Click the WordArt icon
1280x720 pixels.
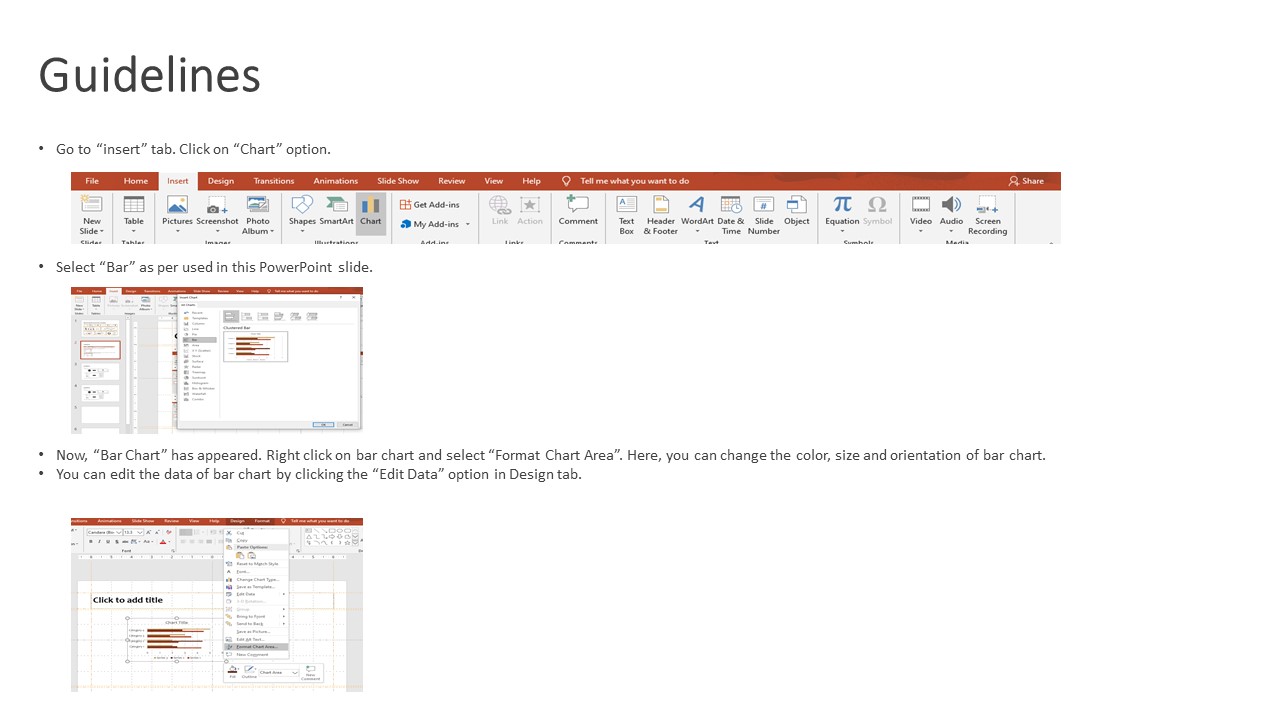pos(697,211)
